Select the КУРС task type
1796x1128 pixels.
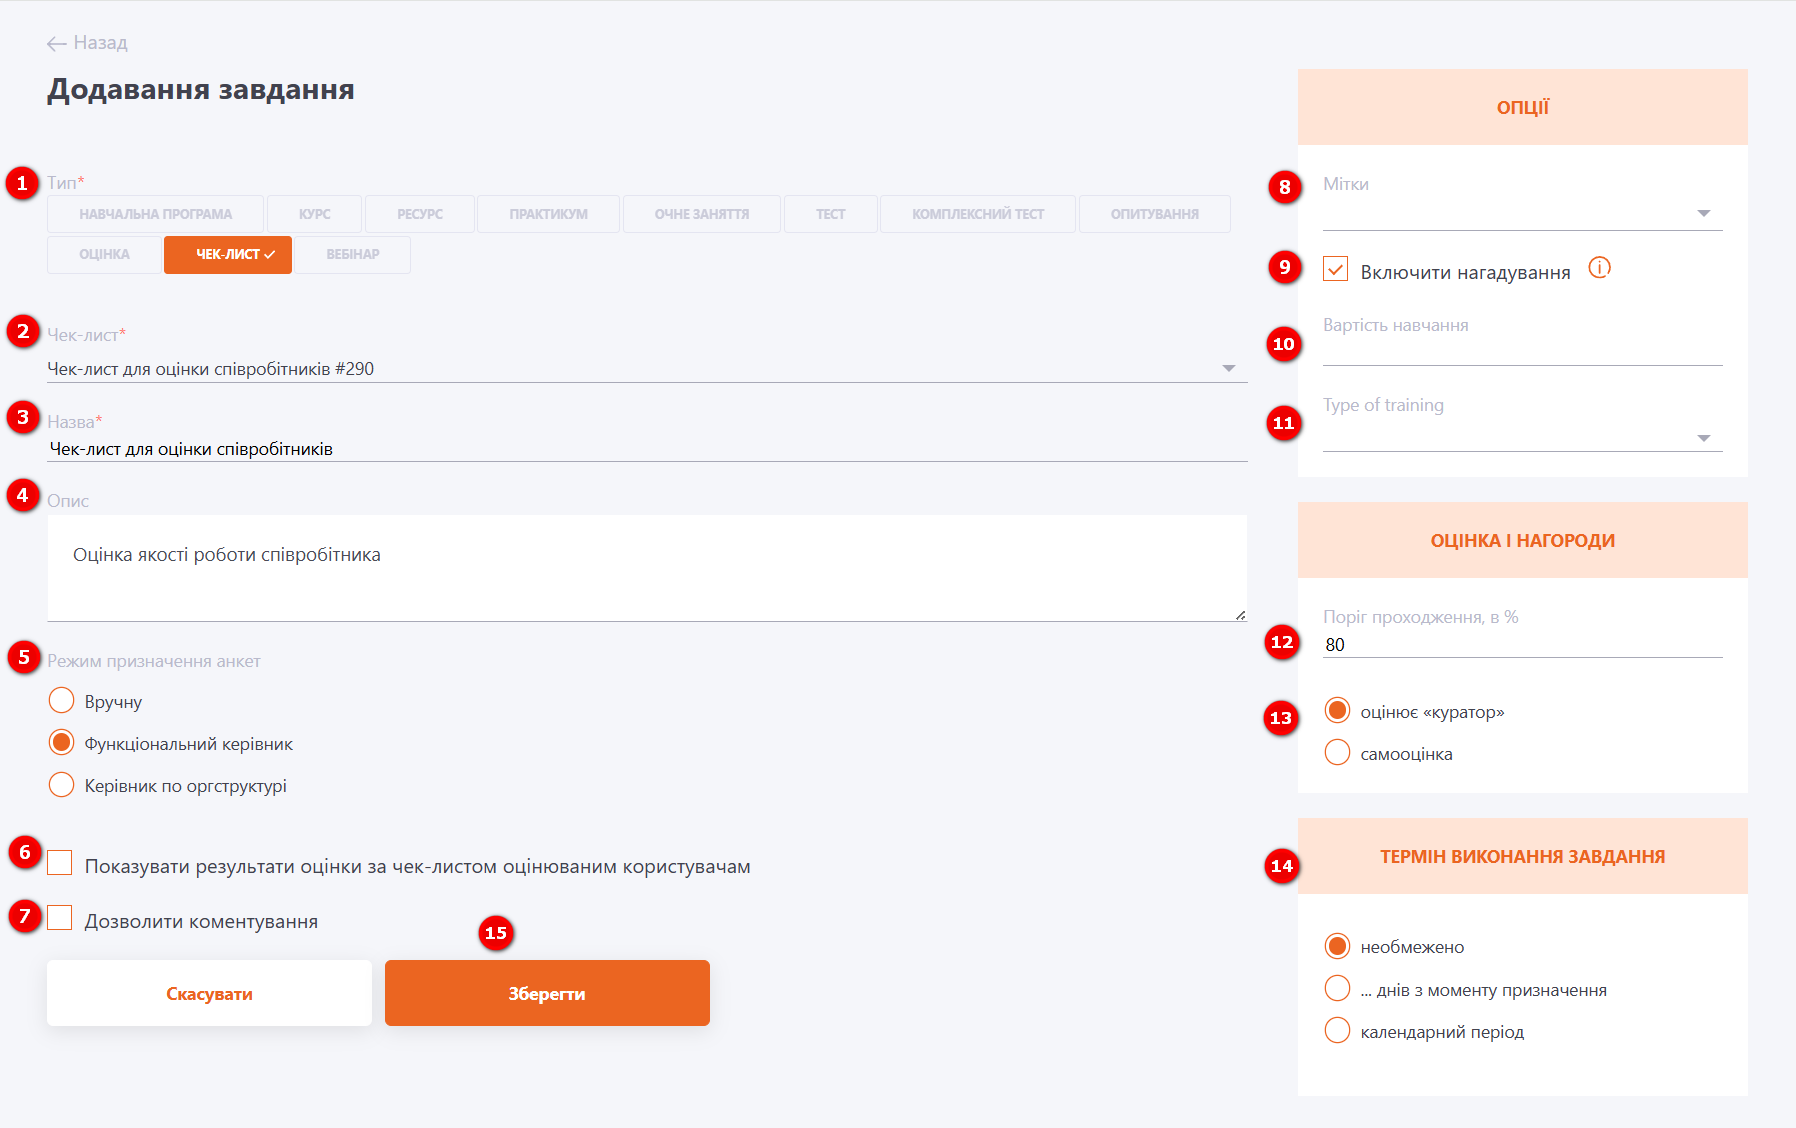coord(314,214)
